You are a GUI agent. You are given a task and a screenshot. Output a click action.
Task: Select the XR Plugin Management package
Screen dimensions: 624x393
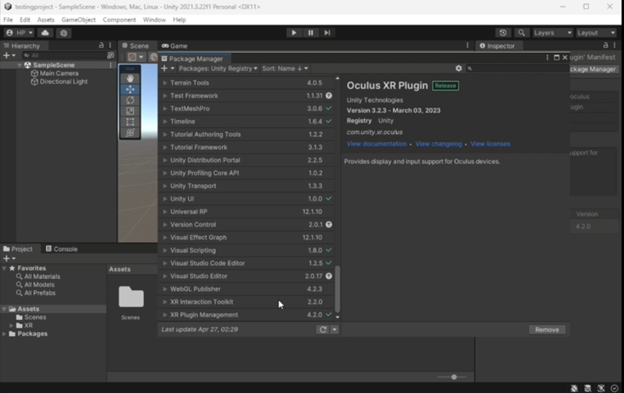point(247,315)
